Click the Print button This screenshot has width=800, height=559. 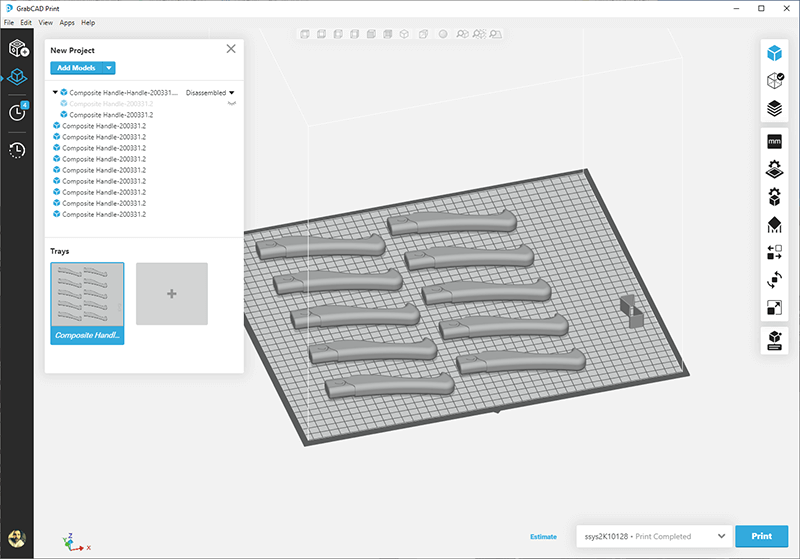(761, 537)
